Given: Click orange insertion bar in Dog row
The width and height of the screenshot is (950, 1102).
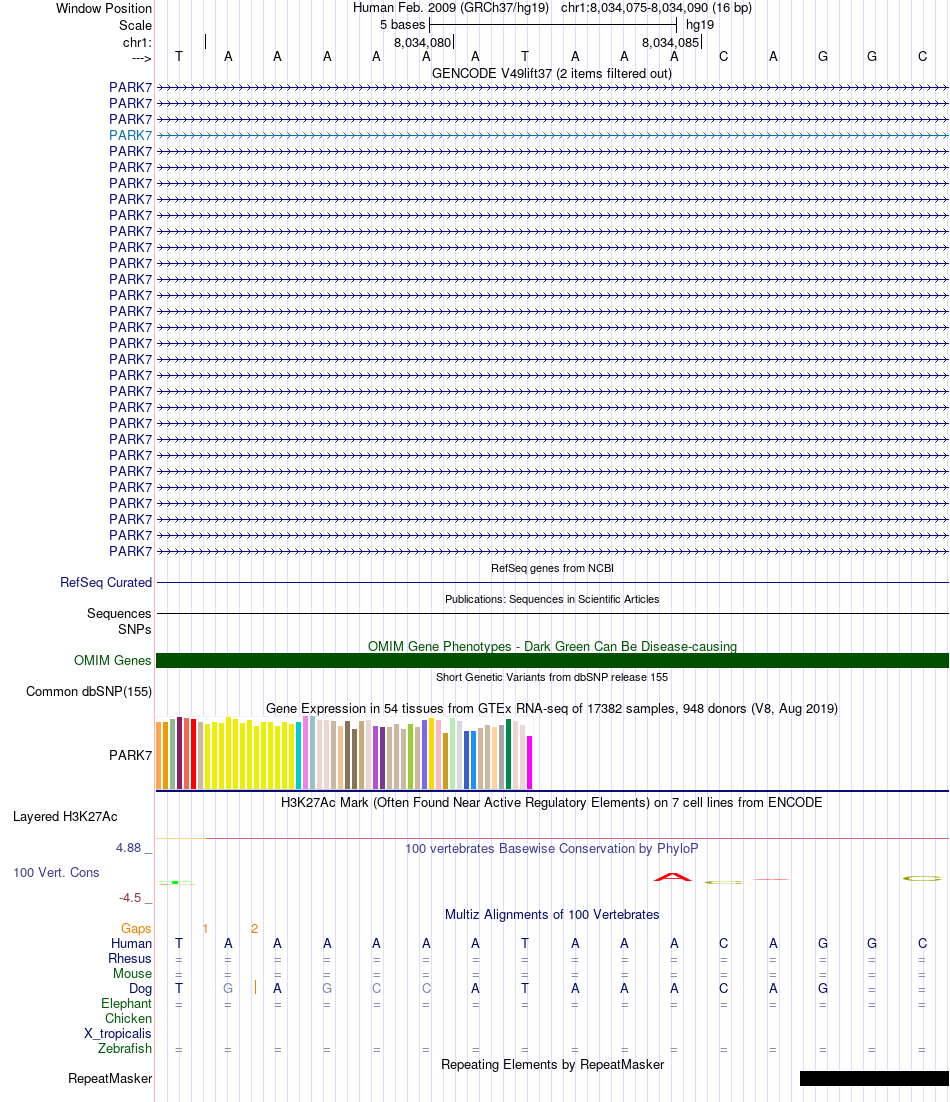Looking at the screenshot, I should (x=255, y=987).
